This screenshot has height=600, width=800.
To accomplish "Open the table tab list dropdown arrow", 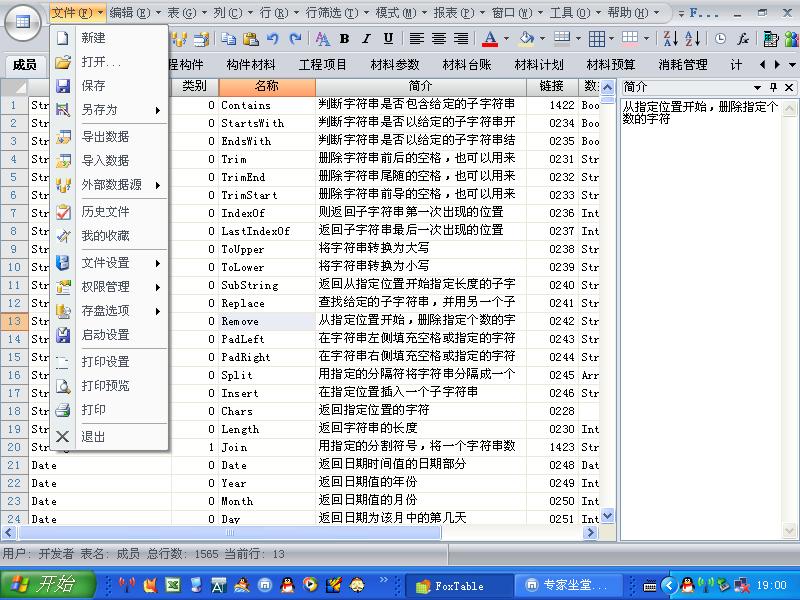I will pos(792,65).
